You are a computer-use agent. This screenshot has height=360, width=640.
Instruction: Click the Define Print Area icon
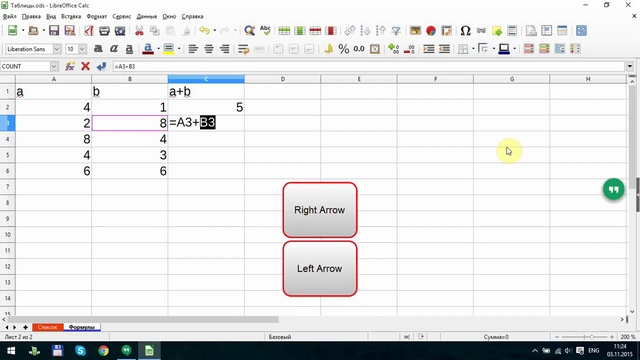click(531, 31)
